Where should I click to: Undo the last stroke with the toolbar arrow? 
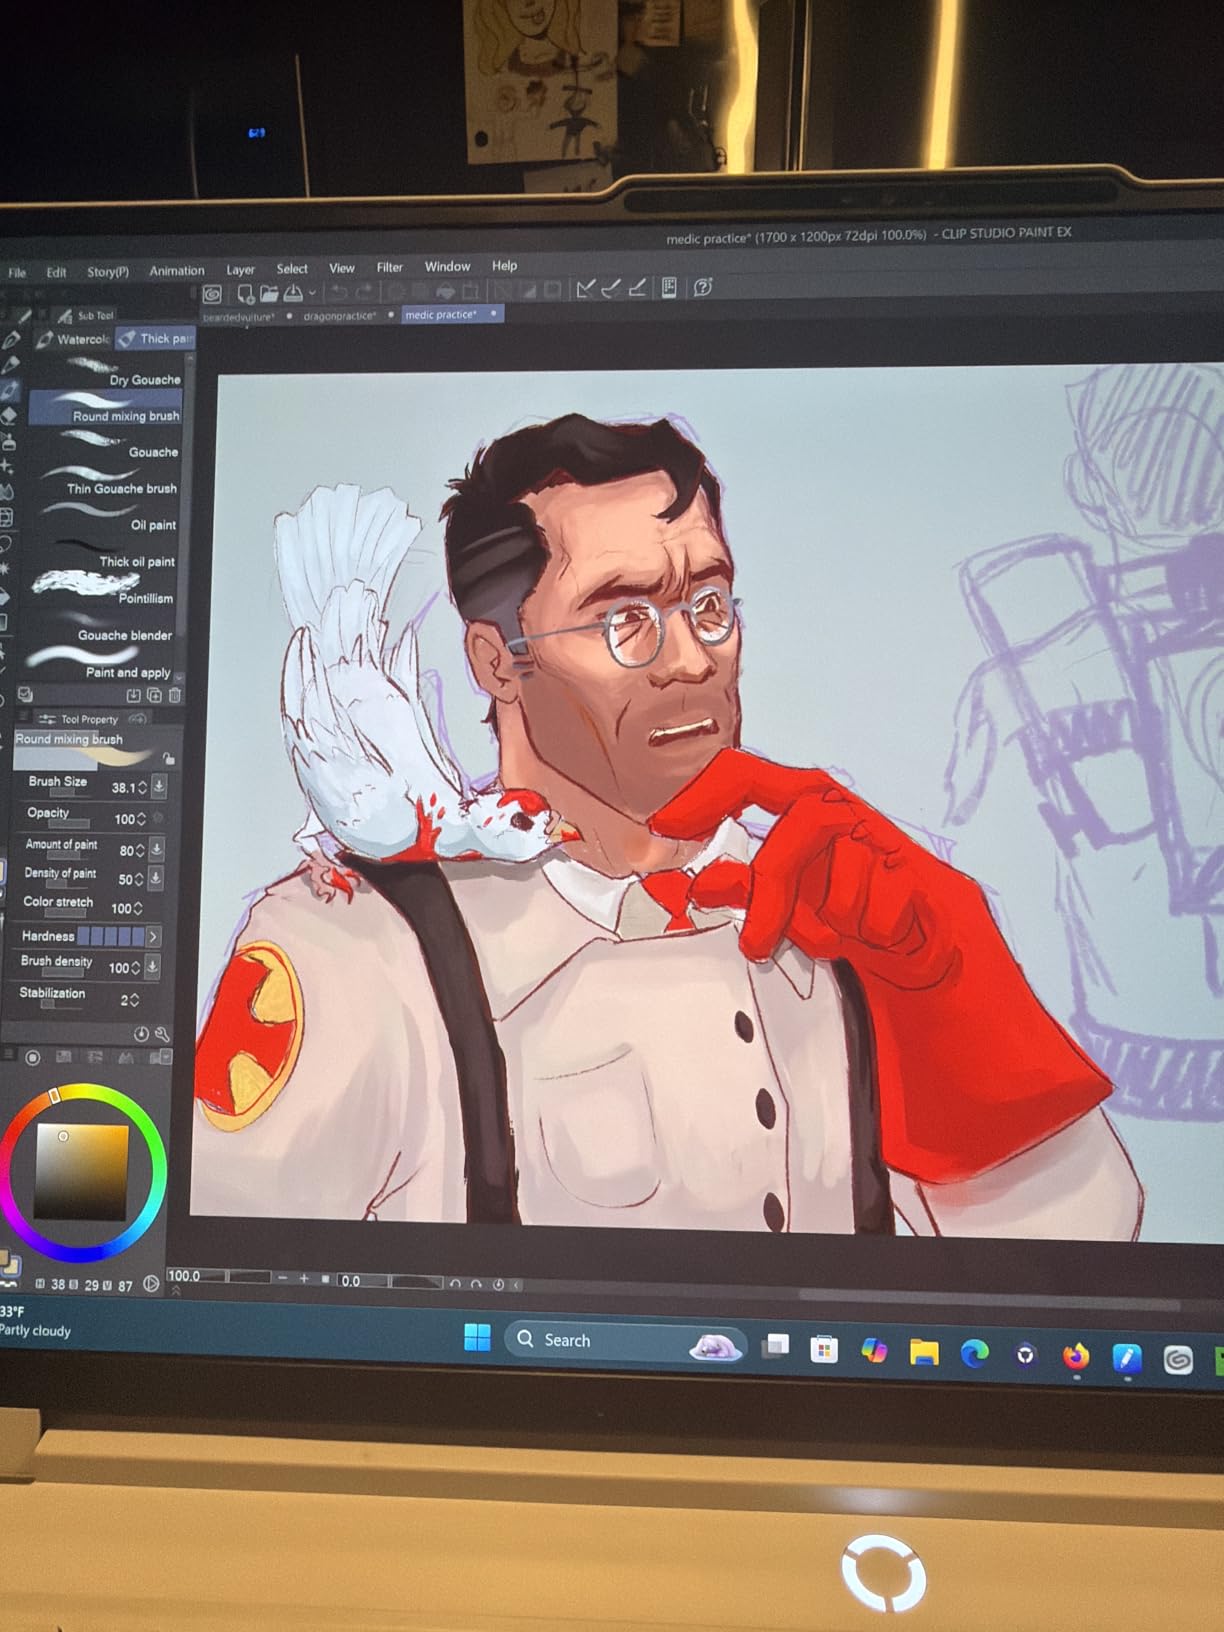pyautogui.click(x=339, y=292)
